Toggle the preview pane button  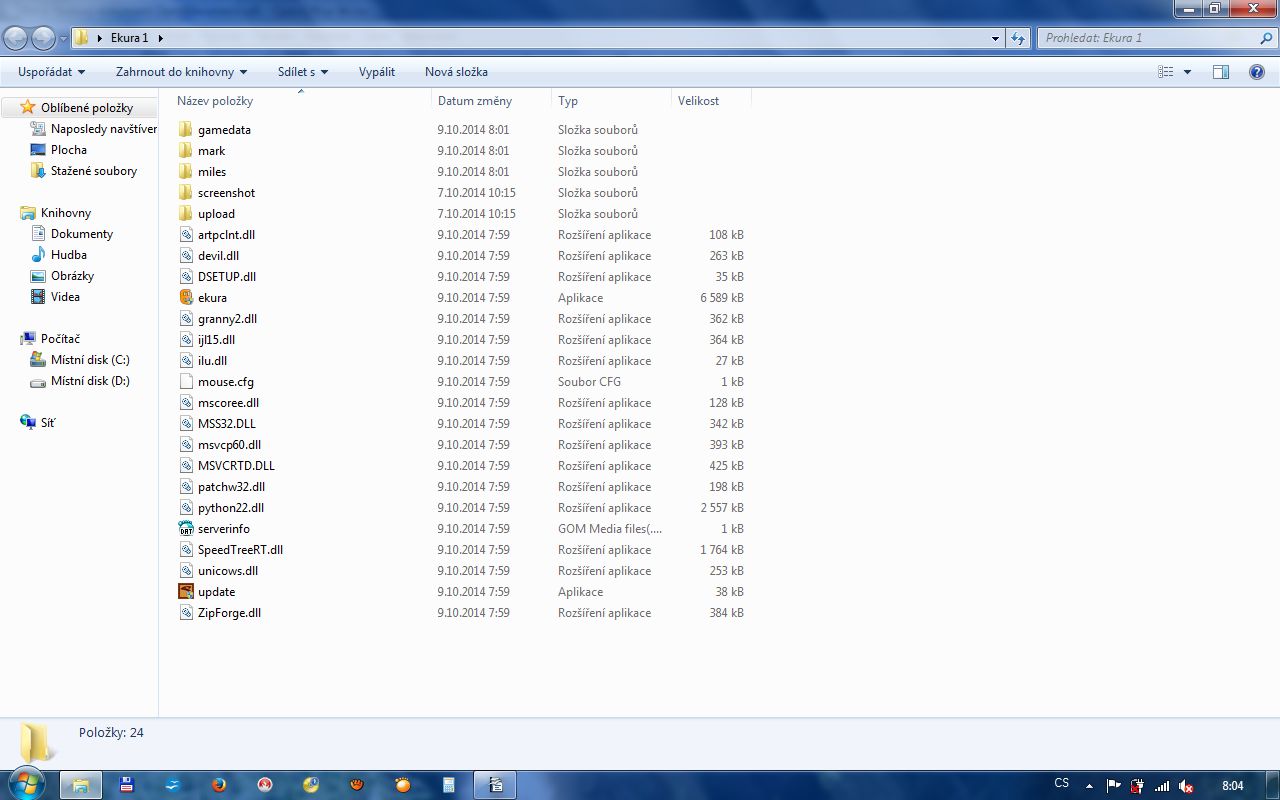[1220, 72]
